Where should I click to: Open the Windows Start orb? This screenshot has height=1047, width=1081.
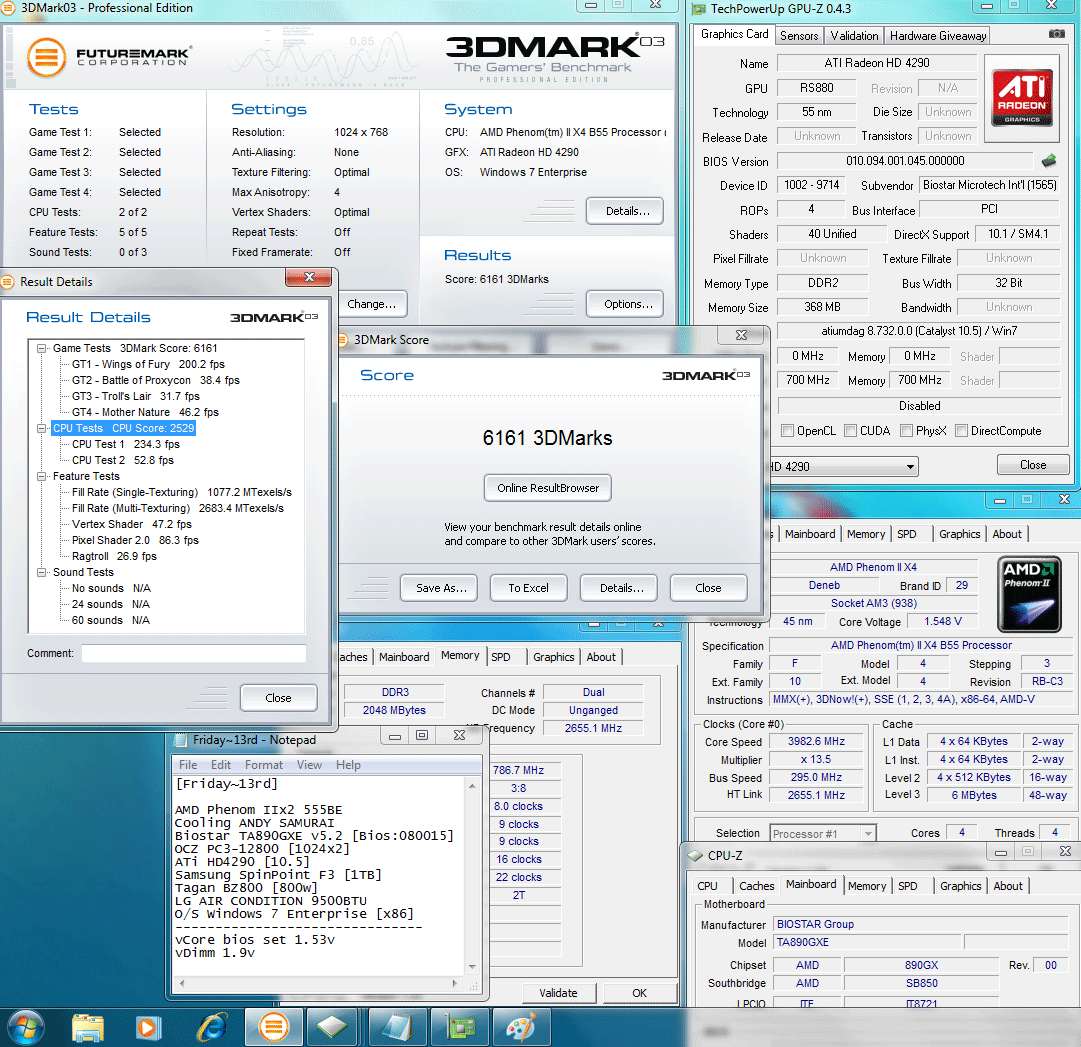pyautogui.click(x=26, y=1028)
